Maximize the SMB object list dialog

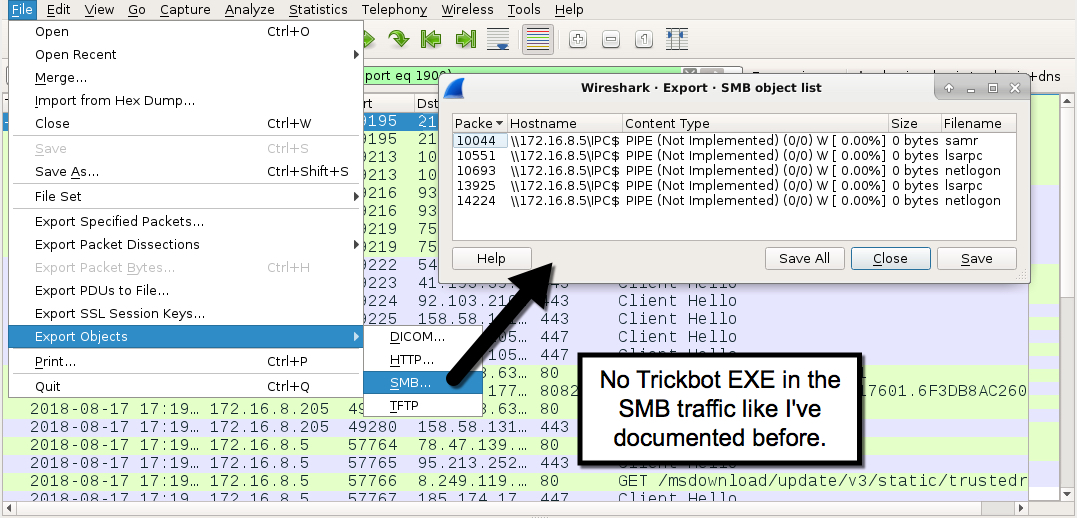[x=993, y=88]
